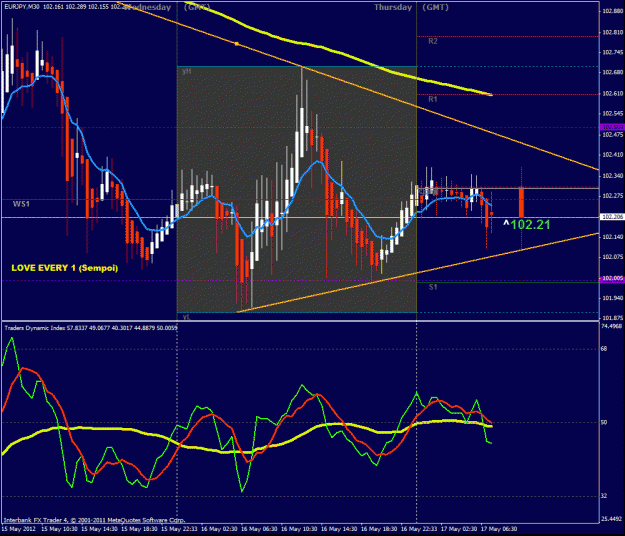
Task: Click the white 102.206 current price tag
Action: click(x=612, y=217)
